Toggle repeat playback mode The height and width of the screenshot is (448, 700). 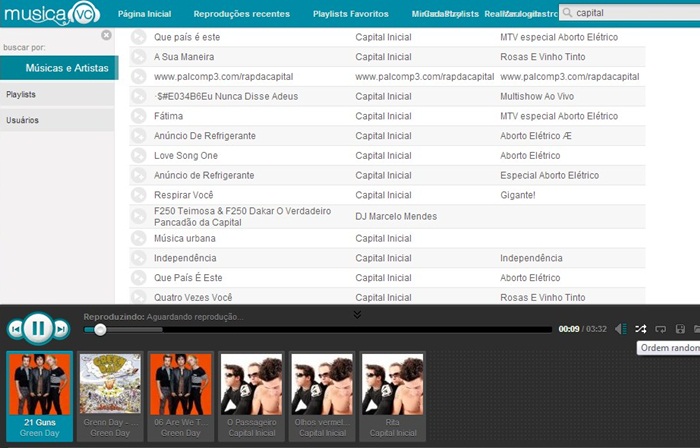click(660, 329)
